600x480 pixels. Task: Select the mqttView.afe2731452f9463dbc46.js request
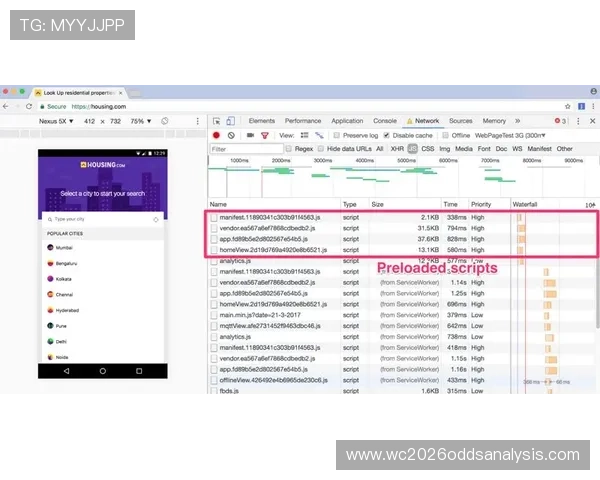tap(400, 326)
